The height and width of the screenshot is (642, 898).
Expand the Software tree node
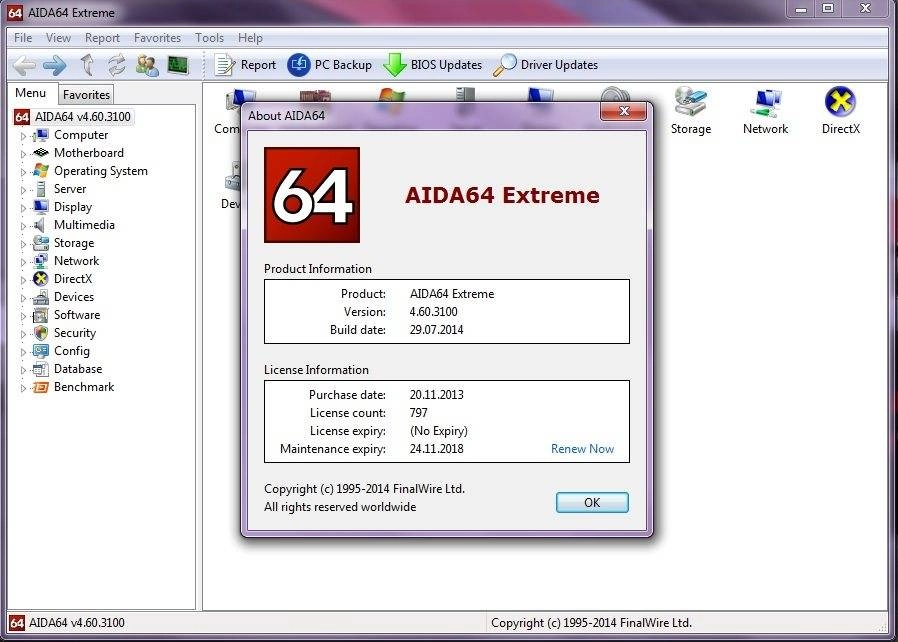[23, 316]
